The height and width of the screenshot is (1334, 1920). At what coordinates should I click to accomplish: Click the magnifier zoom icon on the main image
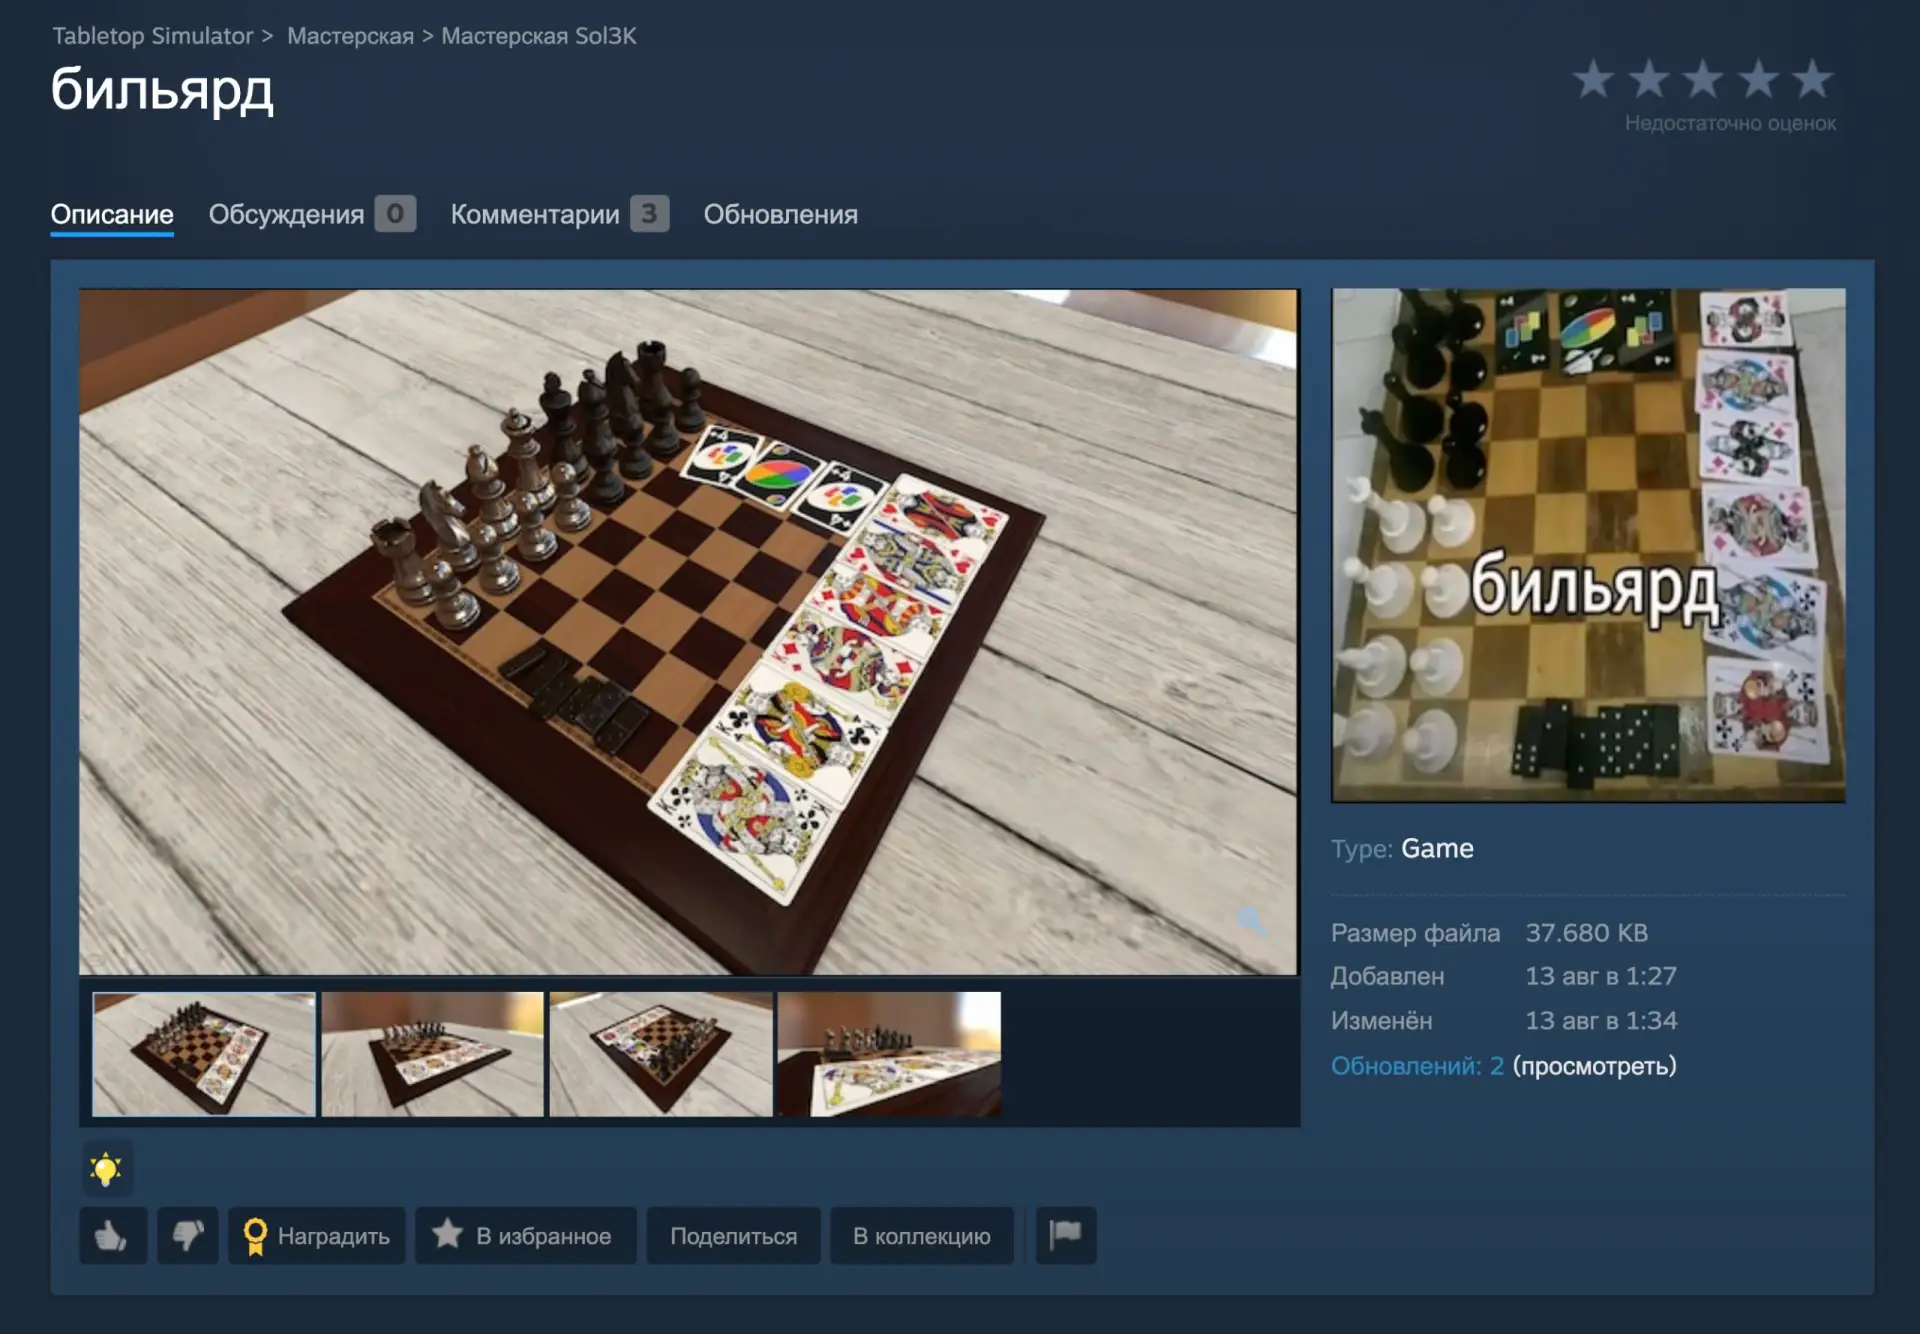pyautogui.click(x=1252, y=920)
